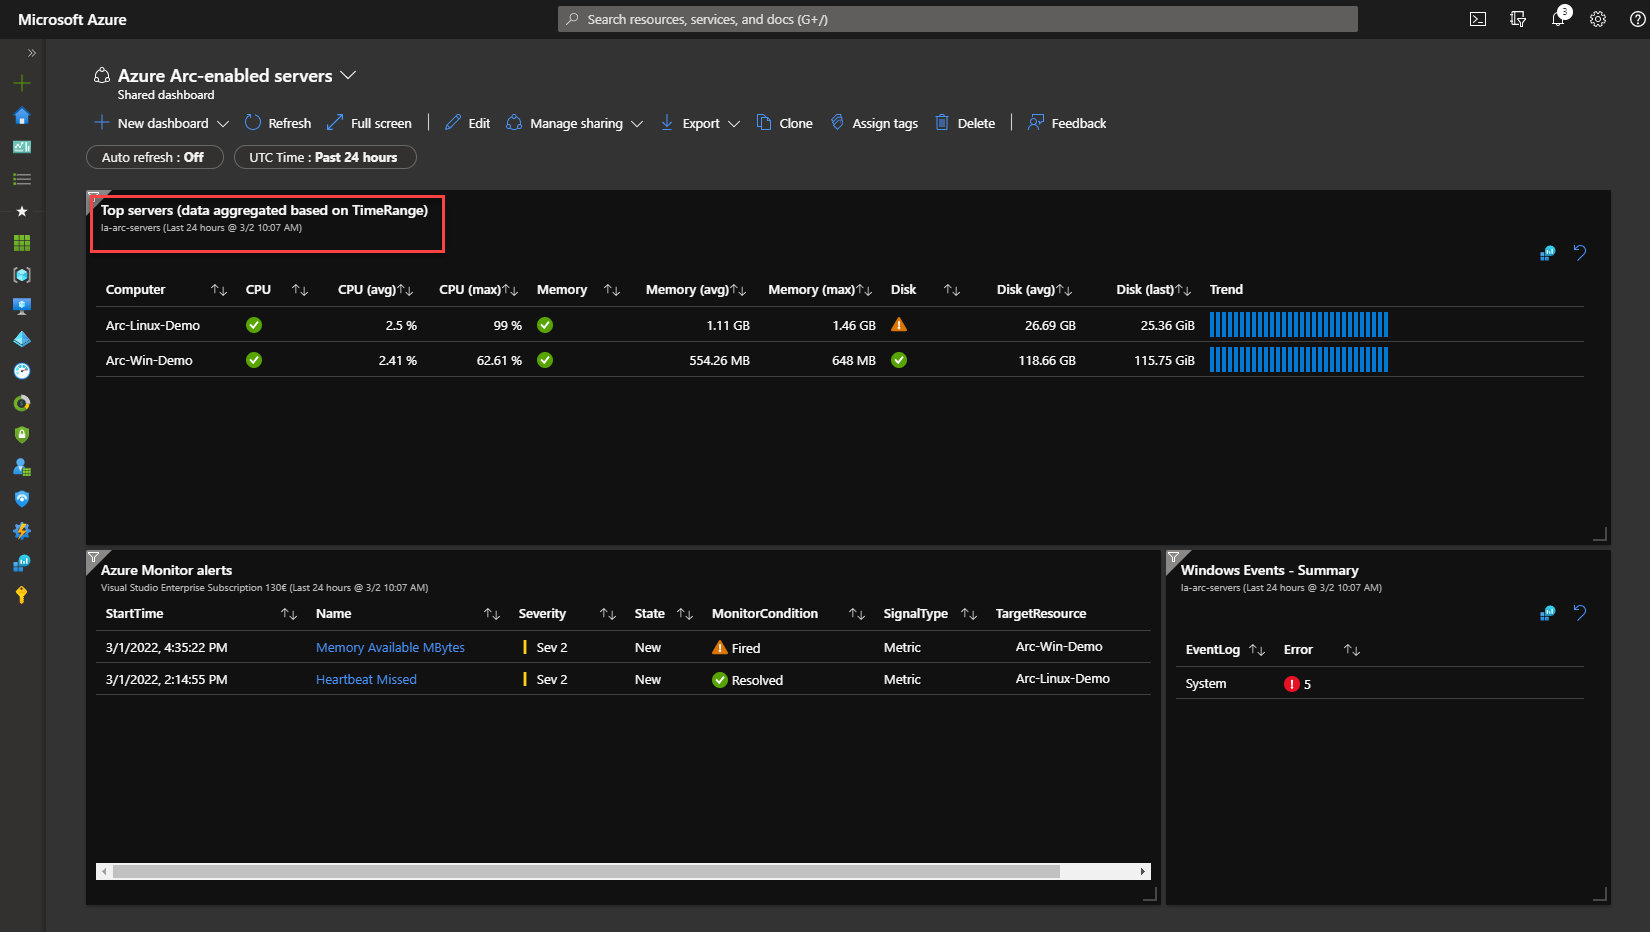This screenshot has height=932, width=1650.
Task: Open Favorites star in left sidebar
Action: point(22,211)
